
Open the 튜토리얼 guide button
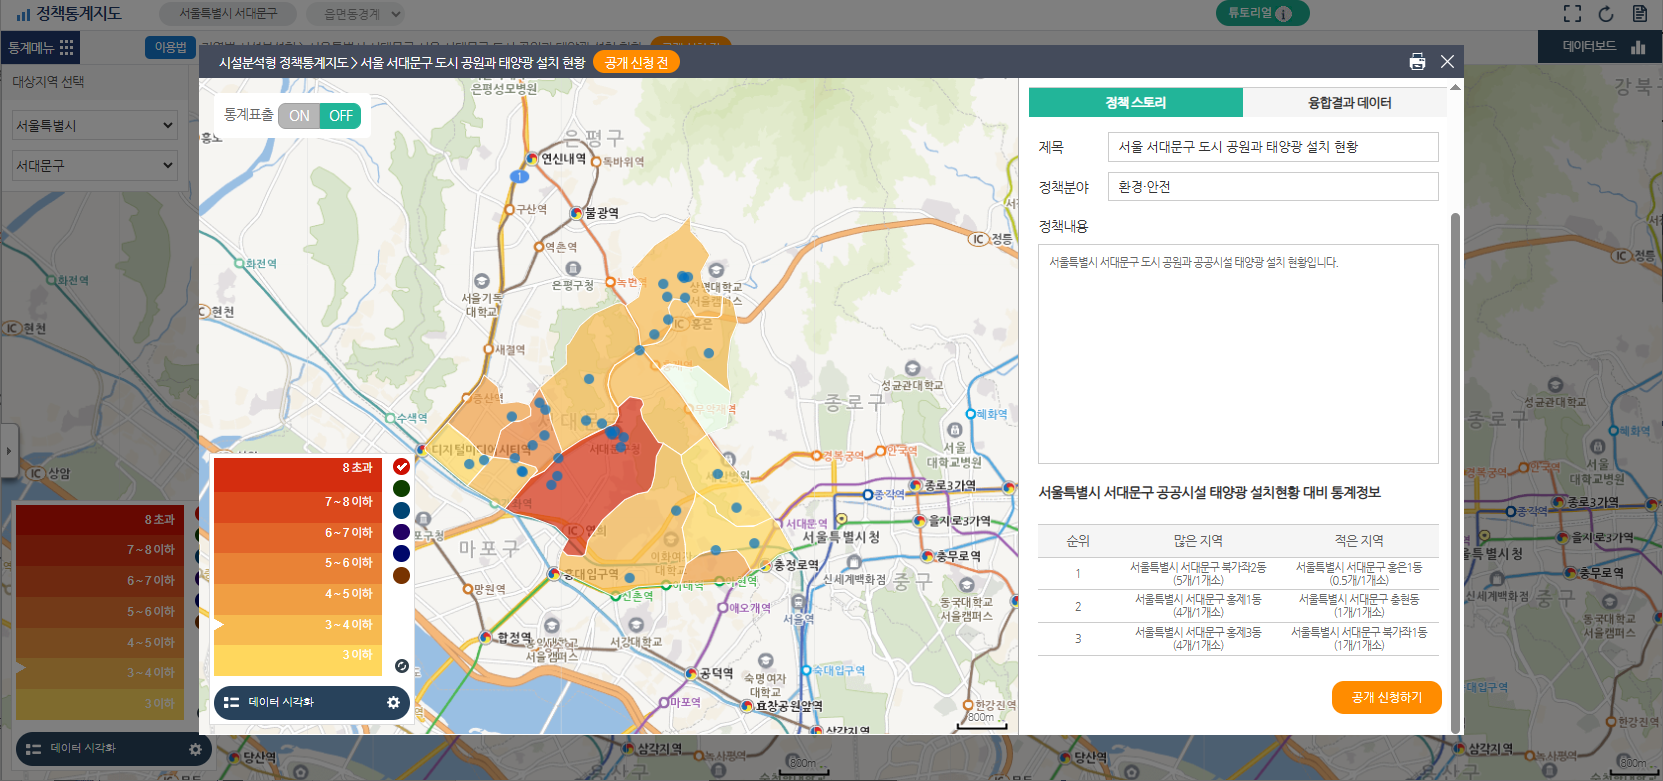point(1261,13)
